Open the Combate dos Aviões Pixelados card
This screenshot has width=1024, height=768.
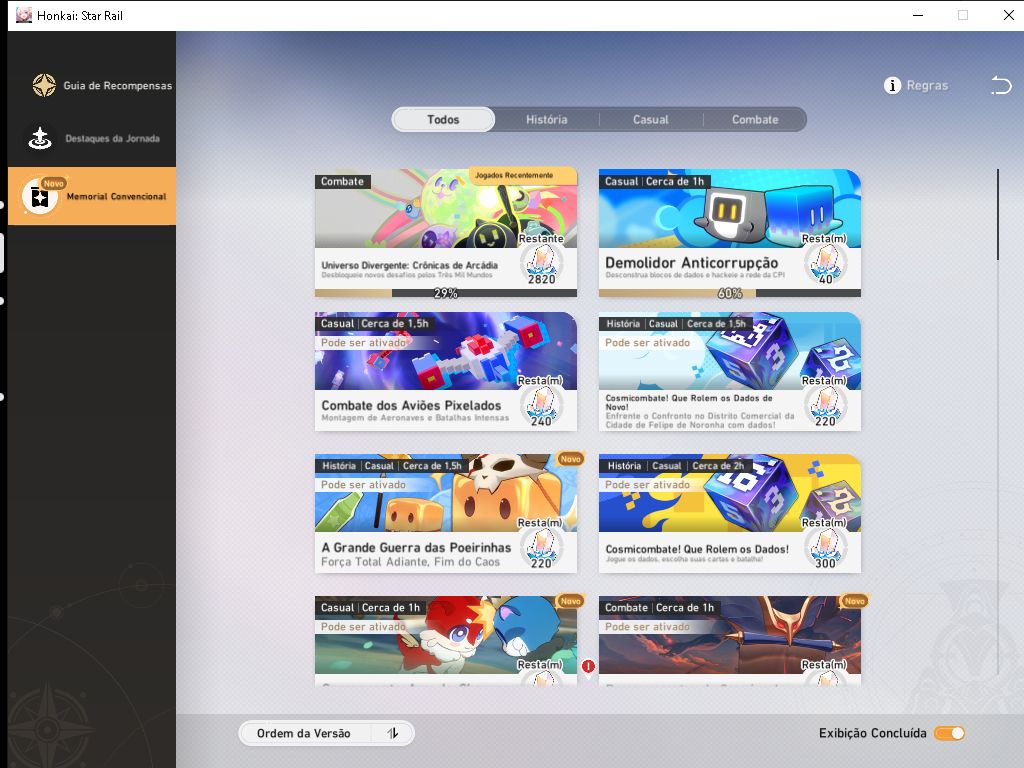[x=446, y=372]
